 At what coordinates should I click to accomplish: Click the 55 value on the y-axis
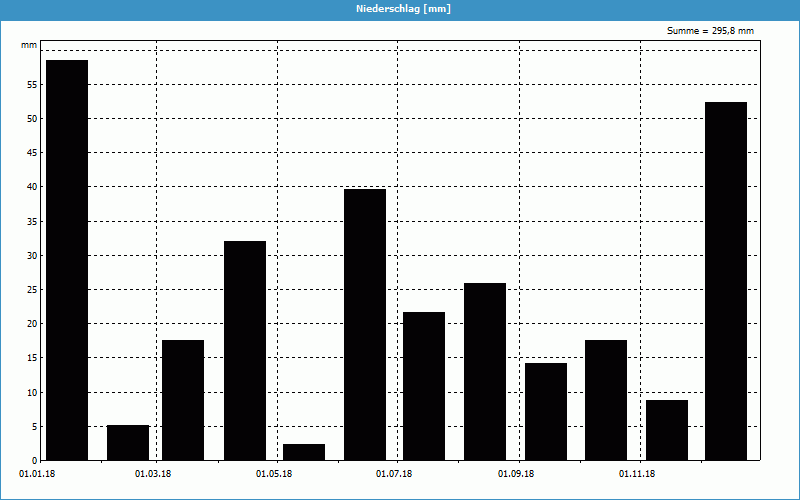32,85
